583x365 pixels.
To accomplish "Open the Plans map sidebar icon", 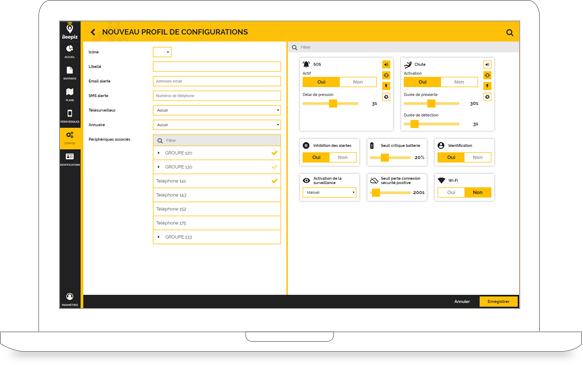I will coord(70,94).
